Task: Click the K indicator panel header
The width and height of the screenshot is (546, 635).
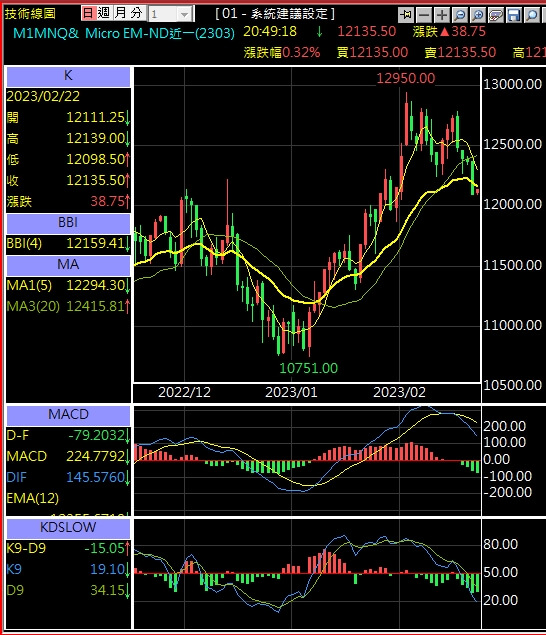Action: click(68, 77)
